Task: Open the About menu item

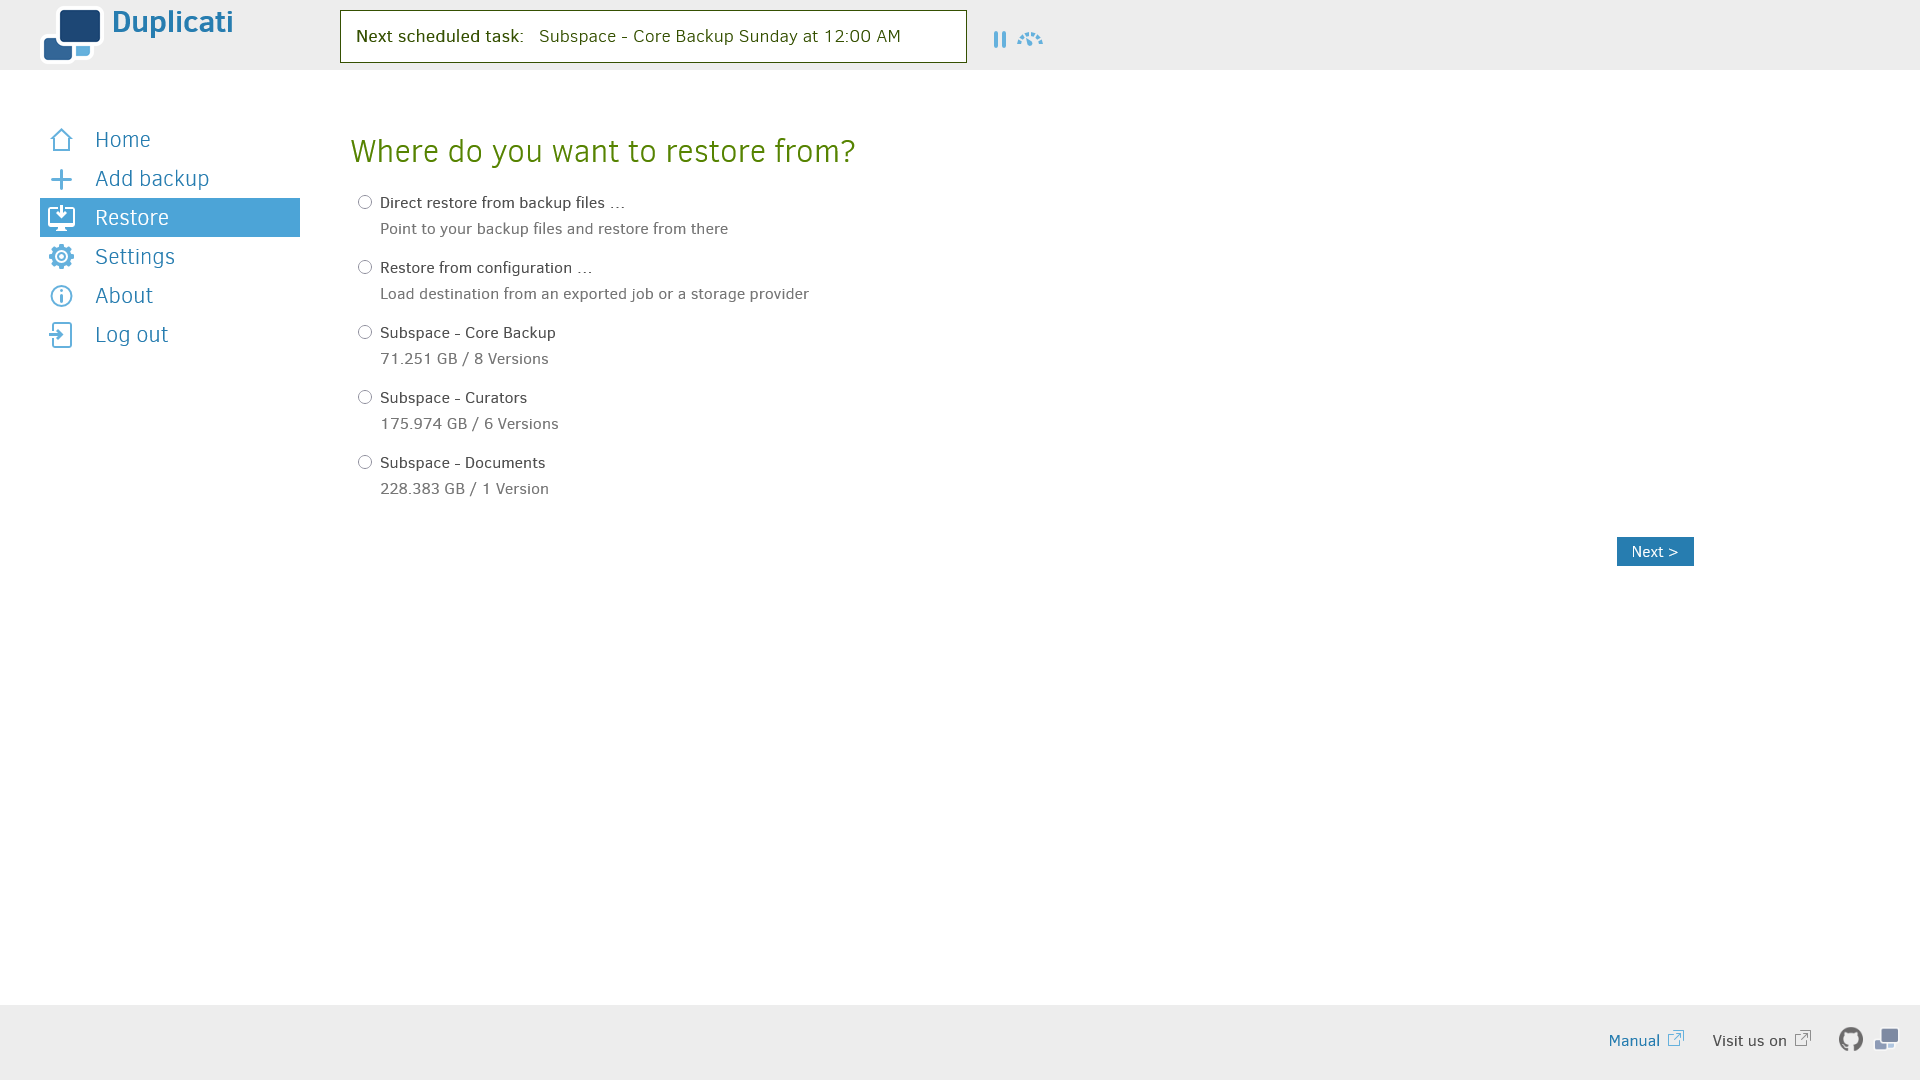Action: pos(170,296)
